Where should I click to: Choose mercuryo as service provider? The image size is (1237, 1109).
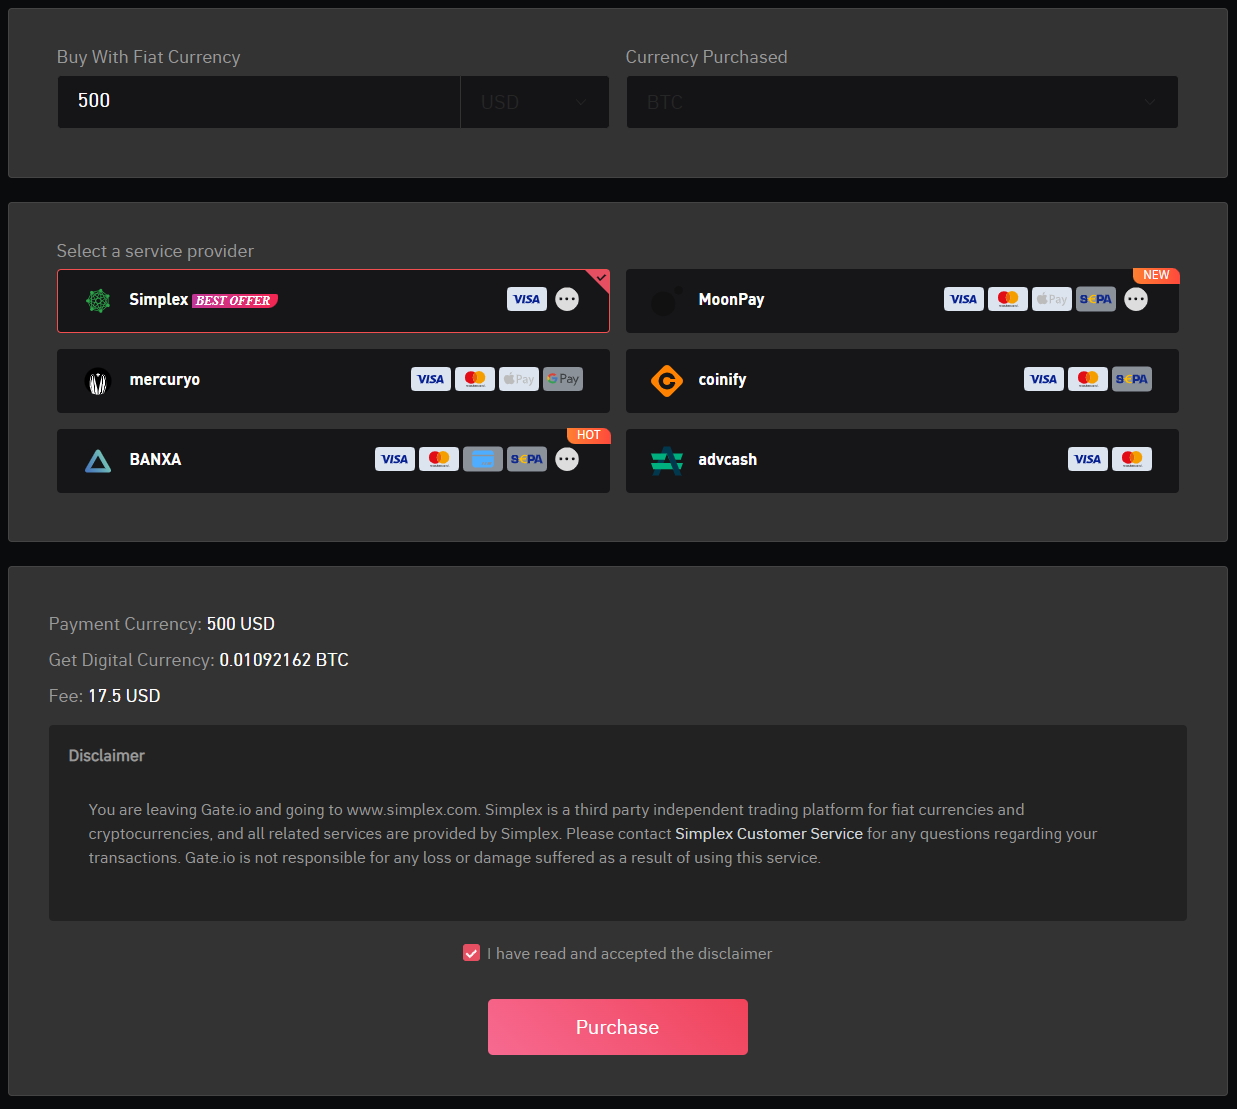coord(333,381)
